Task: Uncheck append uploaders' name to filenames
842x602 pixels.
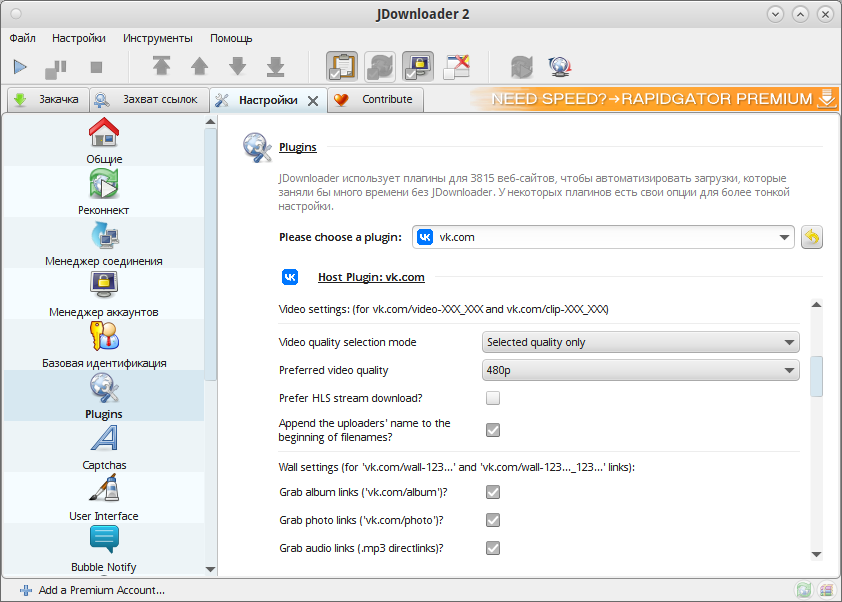Action: point(493,430)
